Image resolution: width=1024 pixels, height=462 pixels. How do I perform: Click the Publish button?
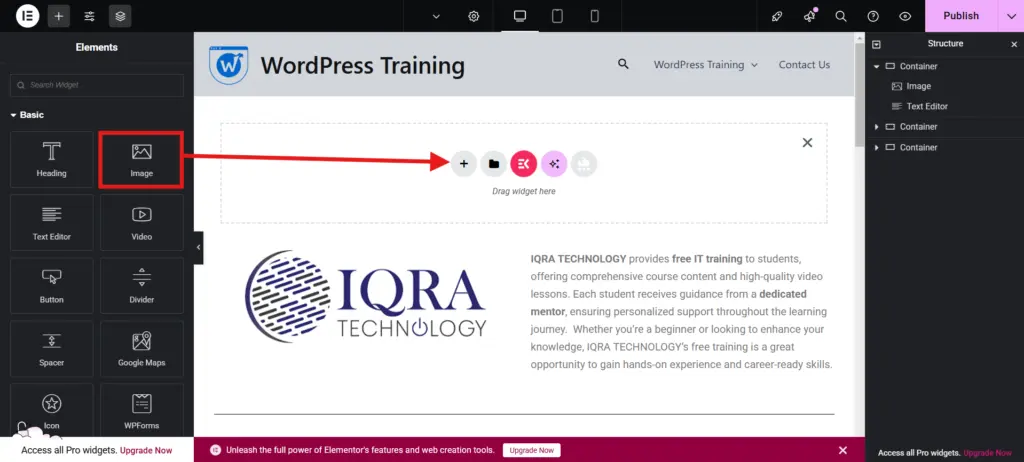point(961,16)
